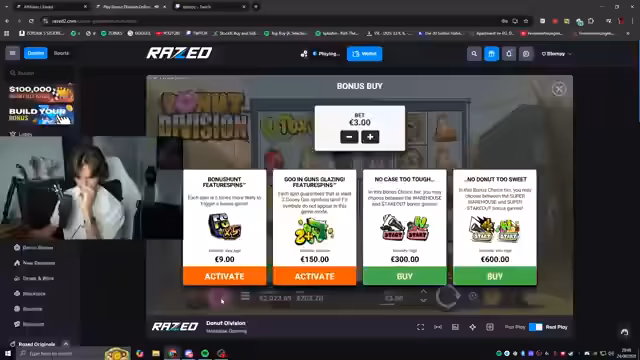Image resolution: width=640 pixels, height=360 pixels.
Task: Open the rewards gift icon in header
Action: [491, 53]
